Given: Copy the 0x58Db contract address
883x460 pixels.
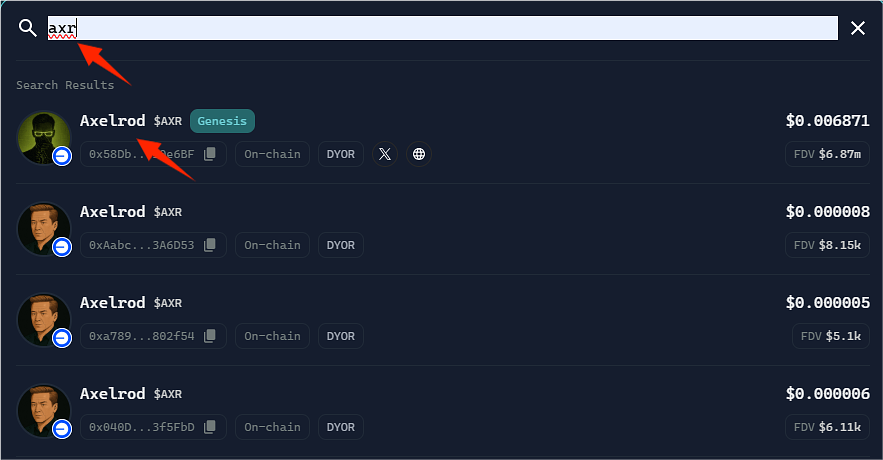Looking at the screenshot, I should tap(210, 154).
